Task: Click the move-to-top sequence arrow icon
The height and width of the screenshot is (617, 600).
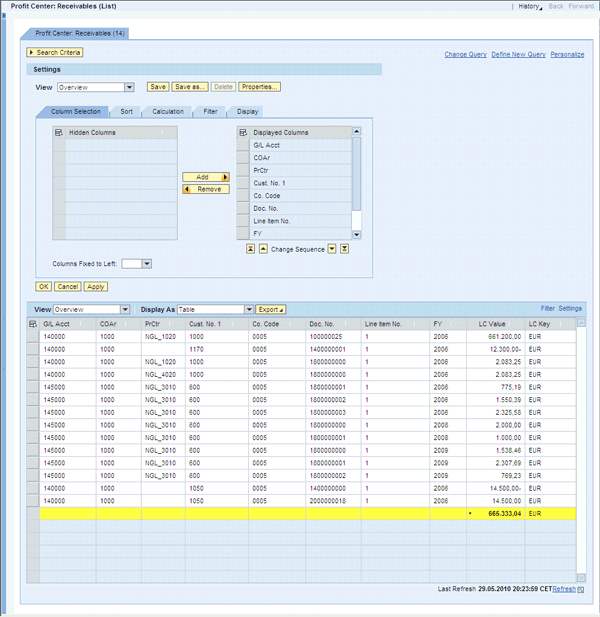Action: tap(251, 248)
